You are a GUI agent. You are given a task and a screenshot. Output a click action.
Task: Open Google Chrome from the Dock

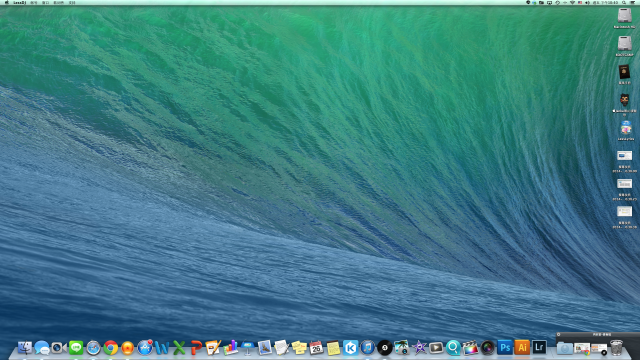click(x=110, y=347)
